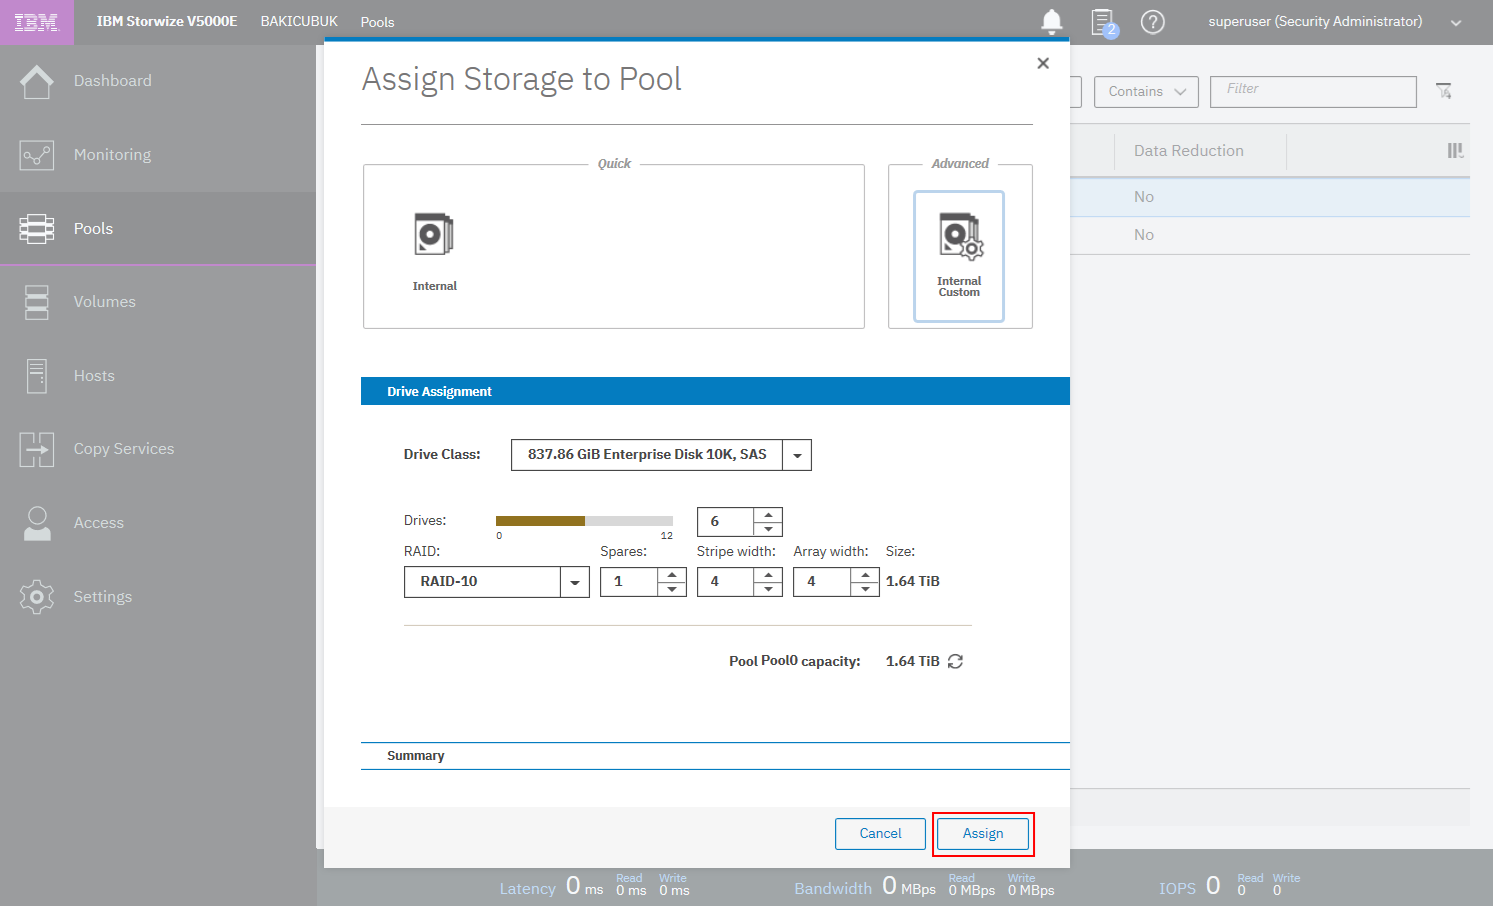1493x906 pixels.
Task: Open Hosts menu label
Action: [94, 376]
